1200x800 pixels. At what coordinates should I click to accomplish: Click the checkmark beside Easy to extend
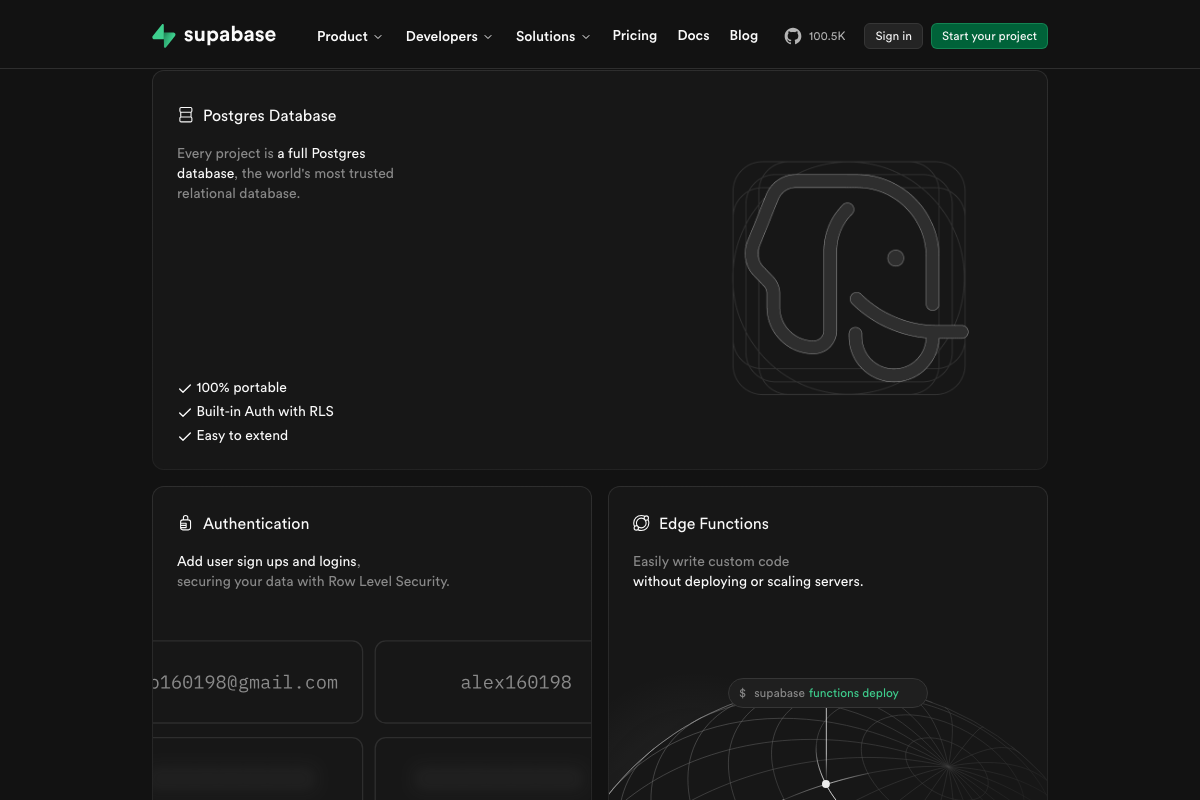(x=184, y=436)
